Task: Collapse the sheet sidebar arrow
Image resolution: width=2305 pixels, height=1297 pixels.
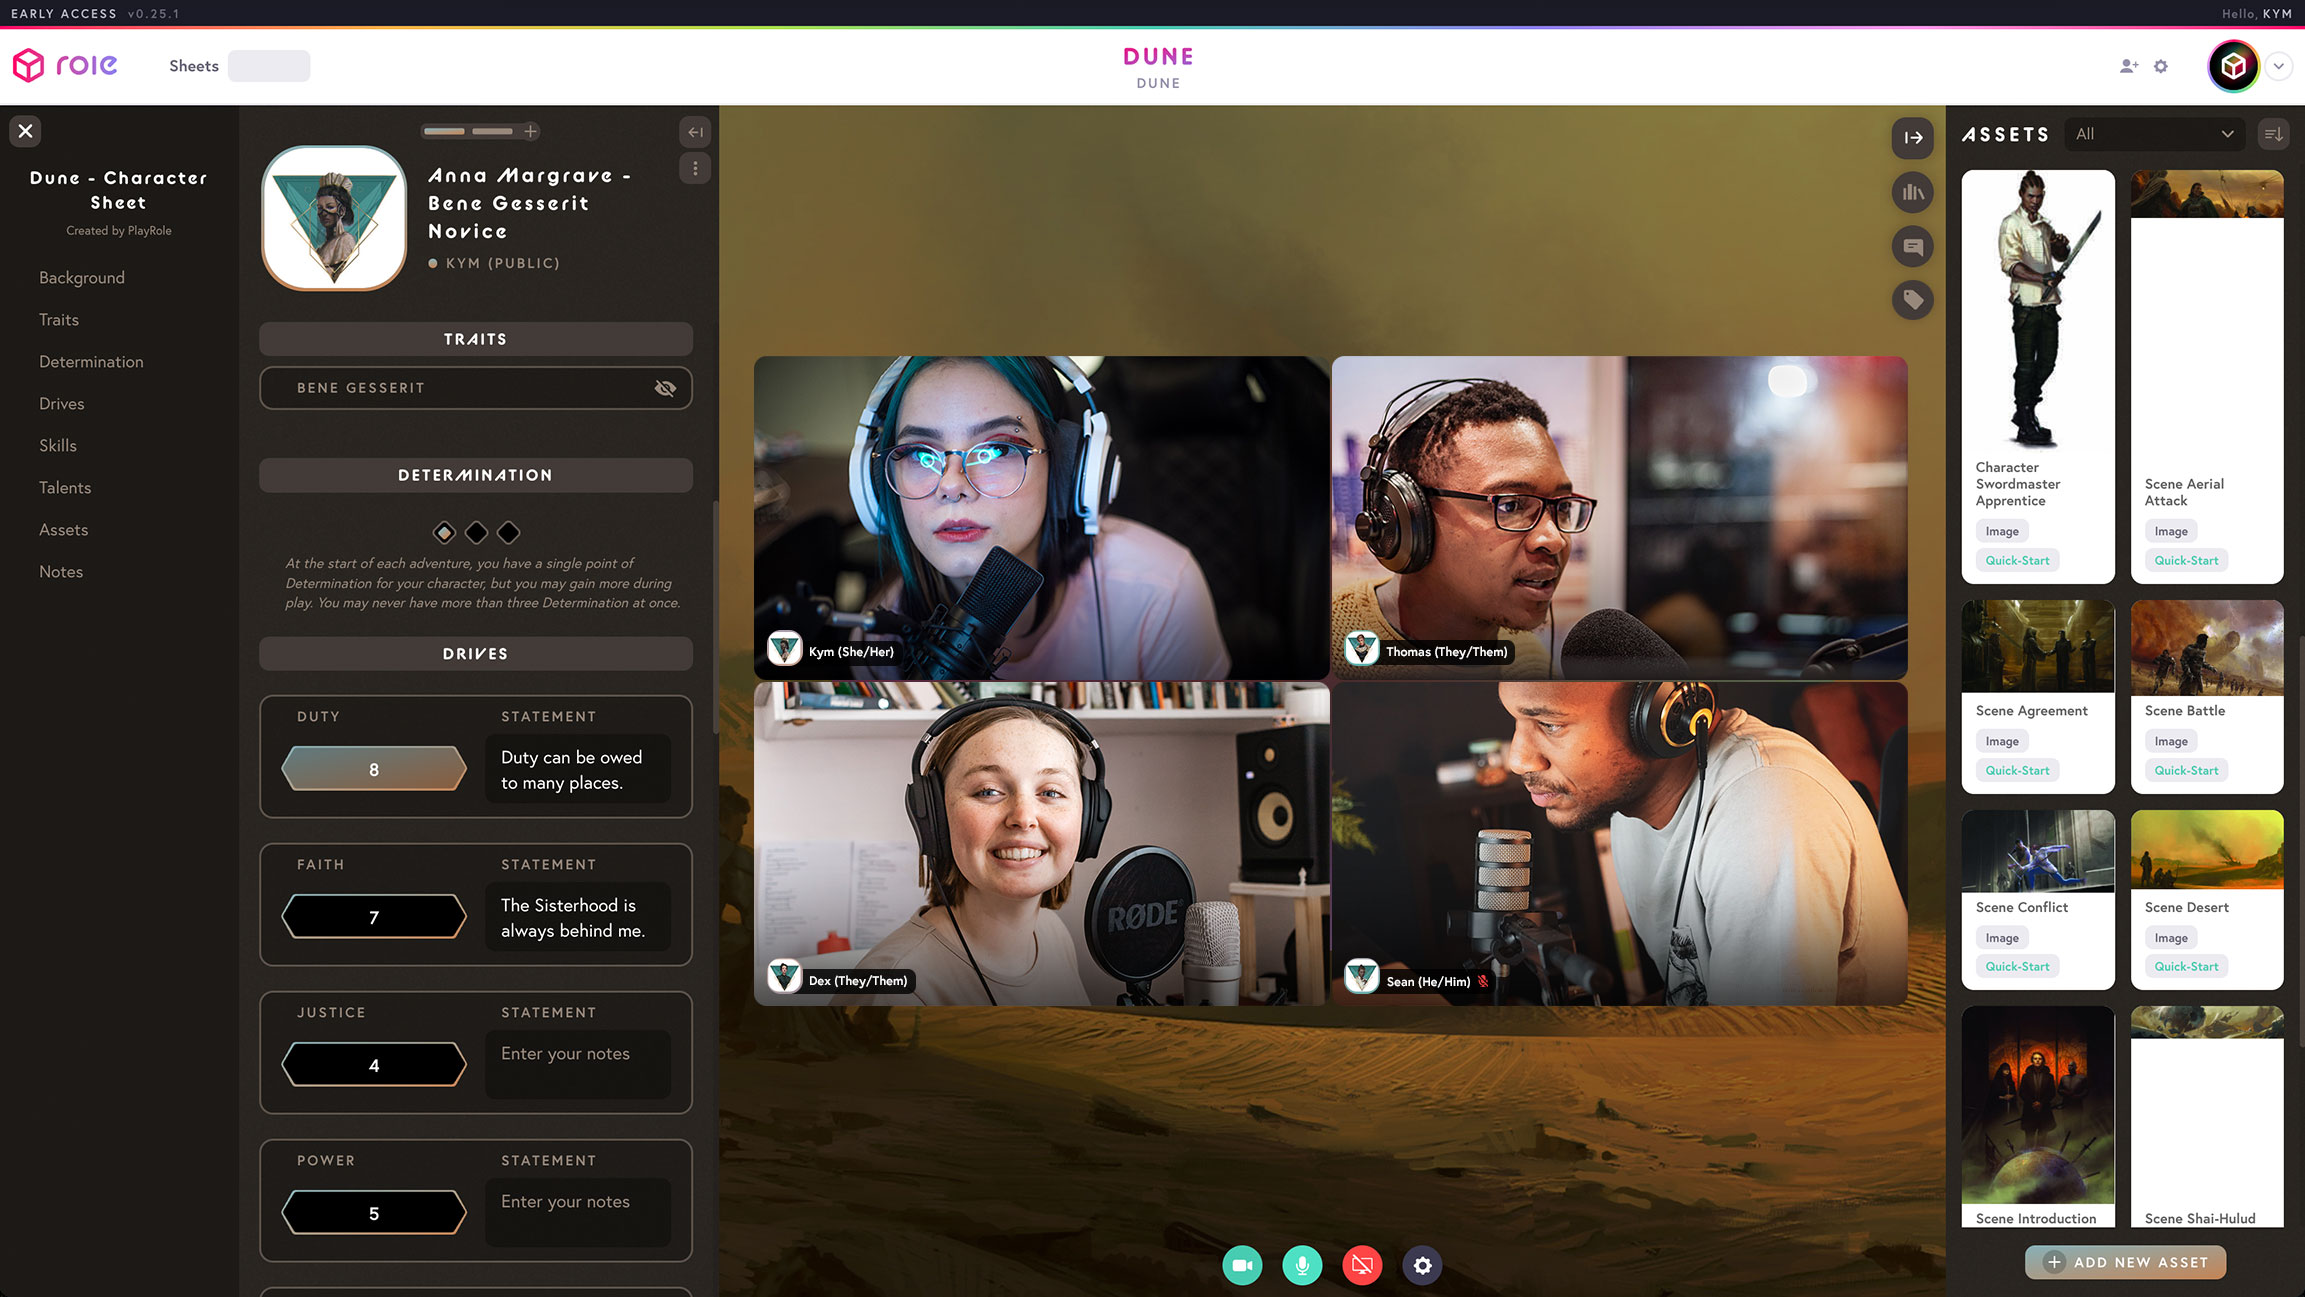Action: point(695,132)
